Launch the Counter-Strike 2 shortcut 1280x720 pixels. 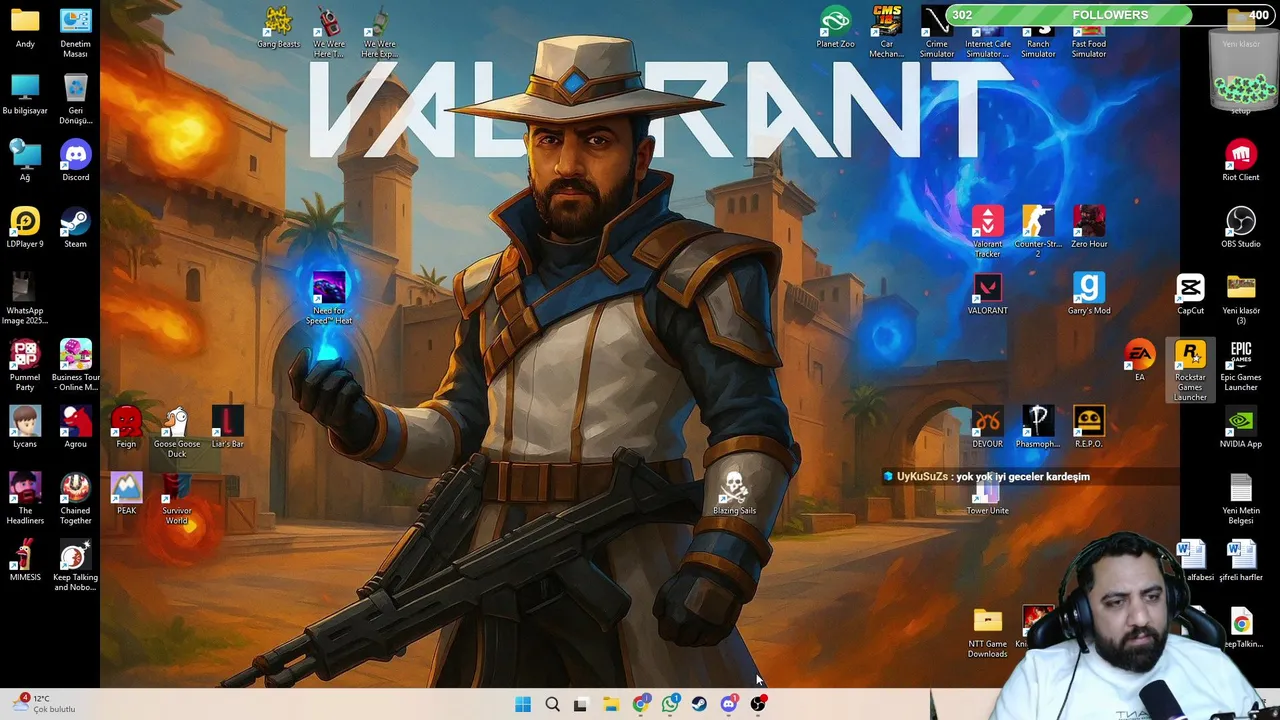coord(1038,233)
